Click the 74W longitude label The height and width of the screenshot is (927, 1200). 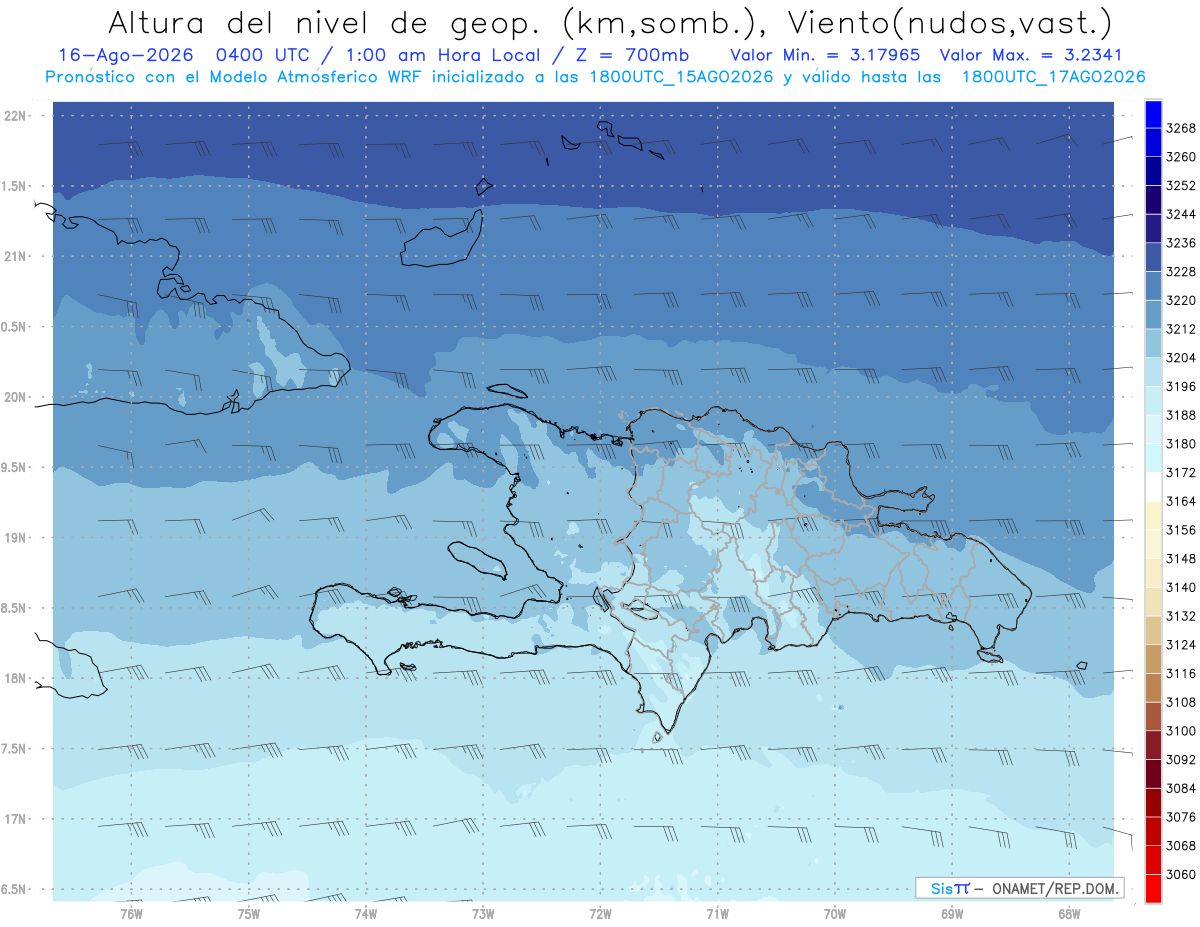click(x=366, y=913)
